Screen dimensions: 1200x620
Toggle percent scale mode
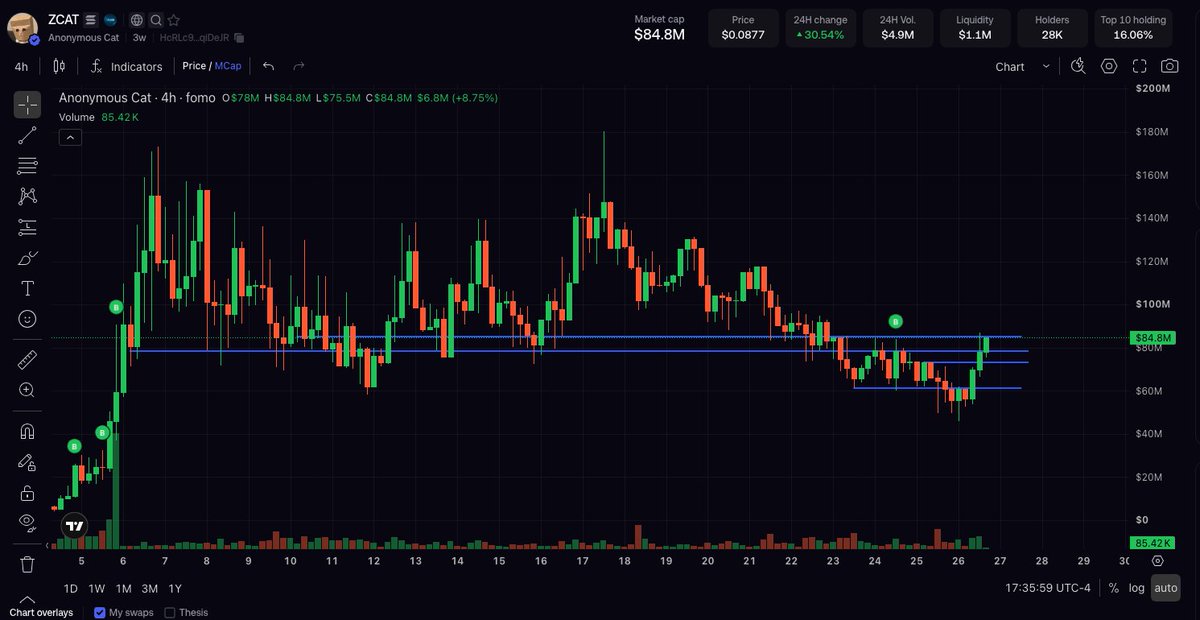[1113, 588]
